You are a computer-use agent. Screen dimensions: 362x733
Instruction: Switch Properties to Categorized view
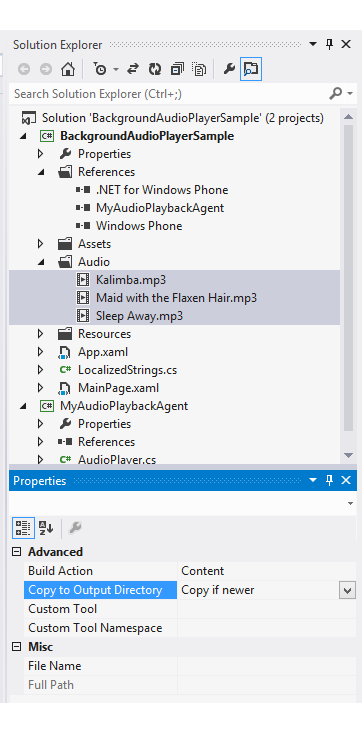(23, 528)
